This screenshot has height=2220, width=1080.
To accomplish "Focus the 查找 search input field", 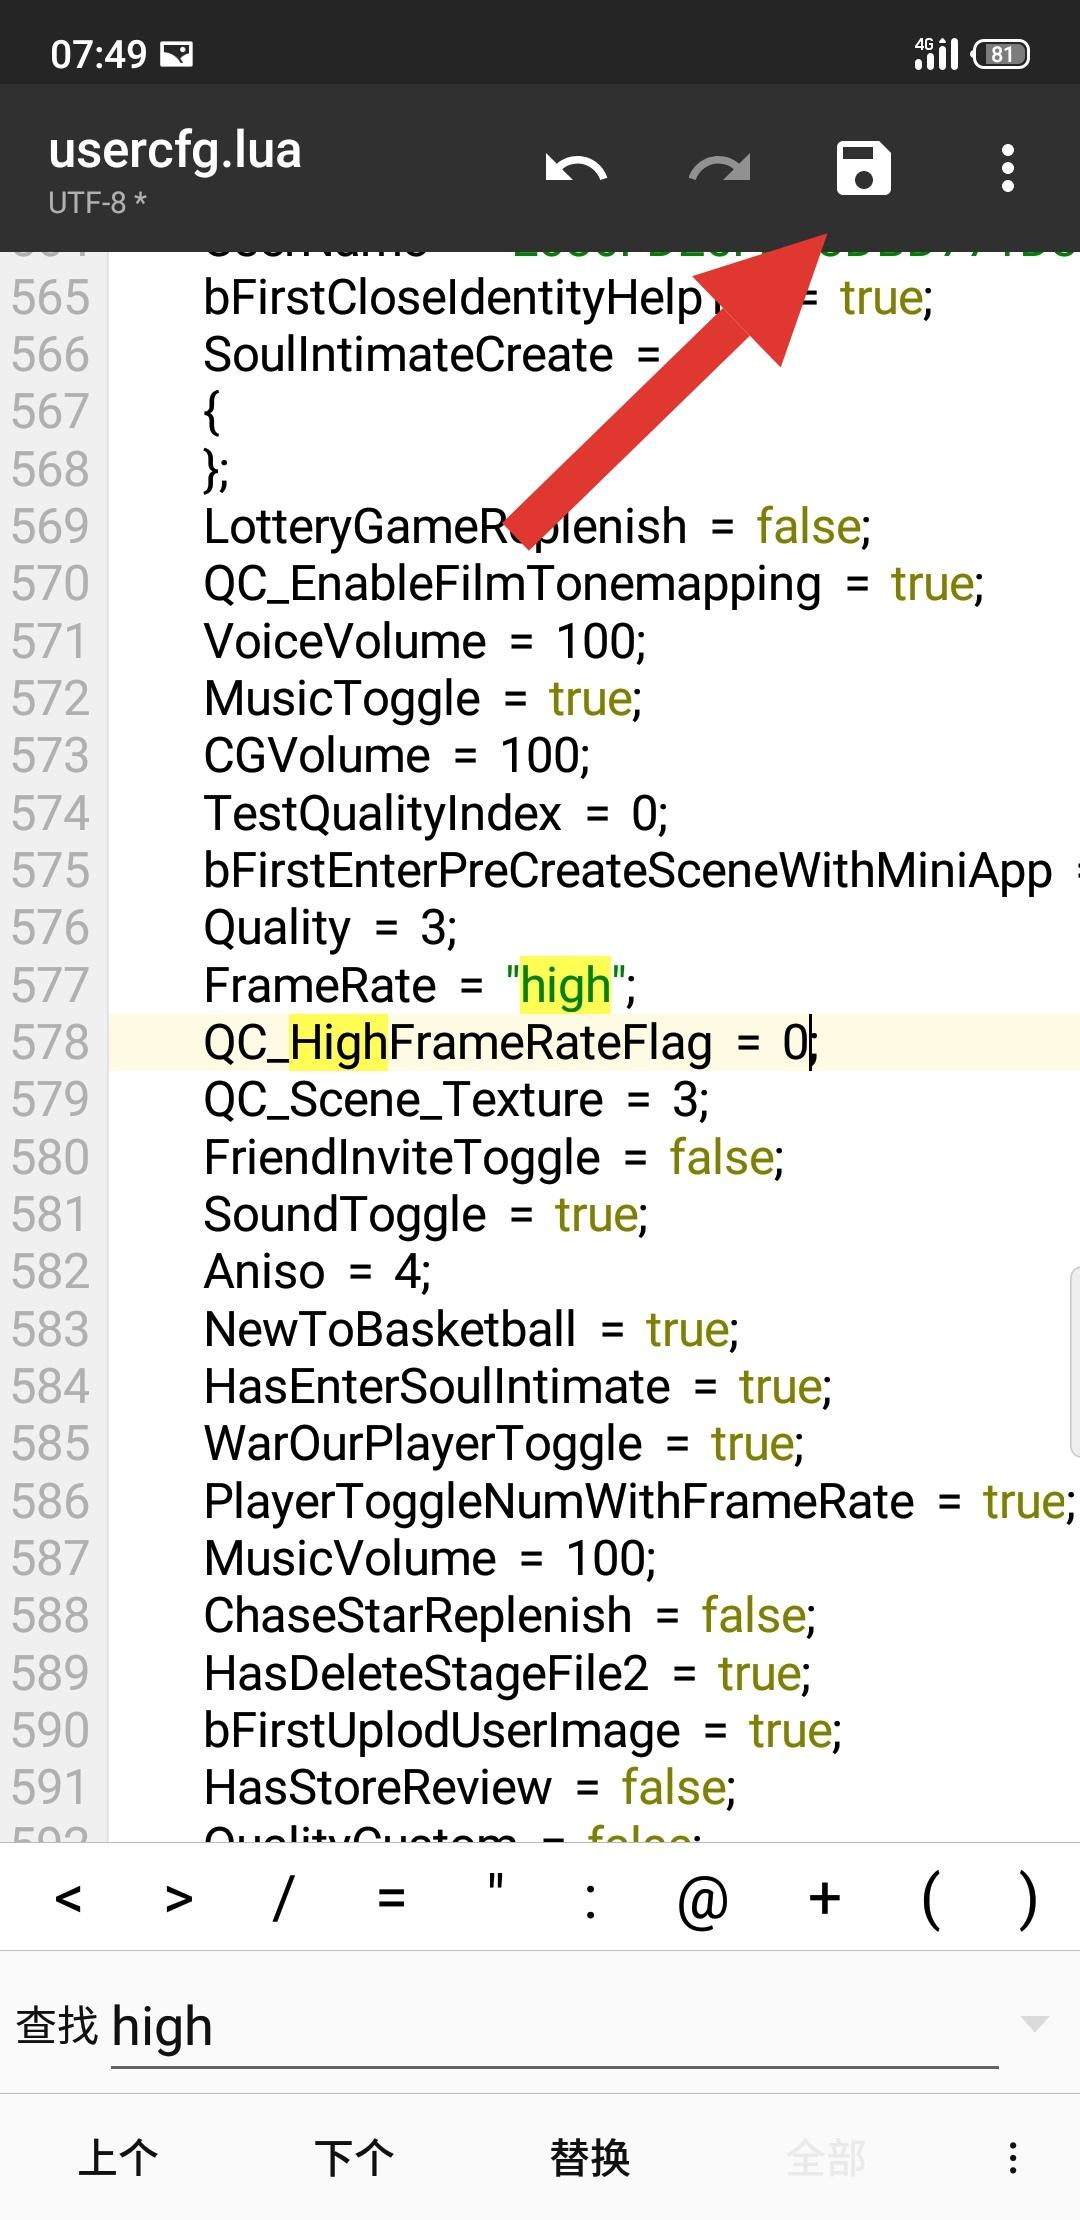I will pos(555,2028).
